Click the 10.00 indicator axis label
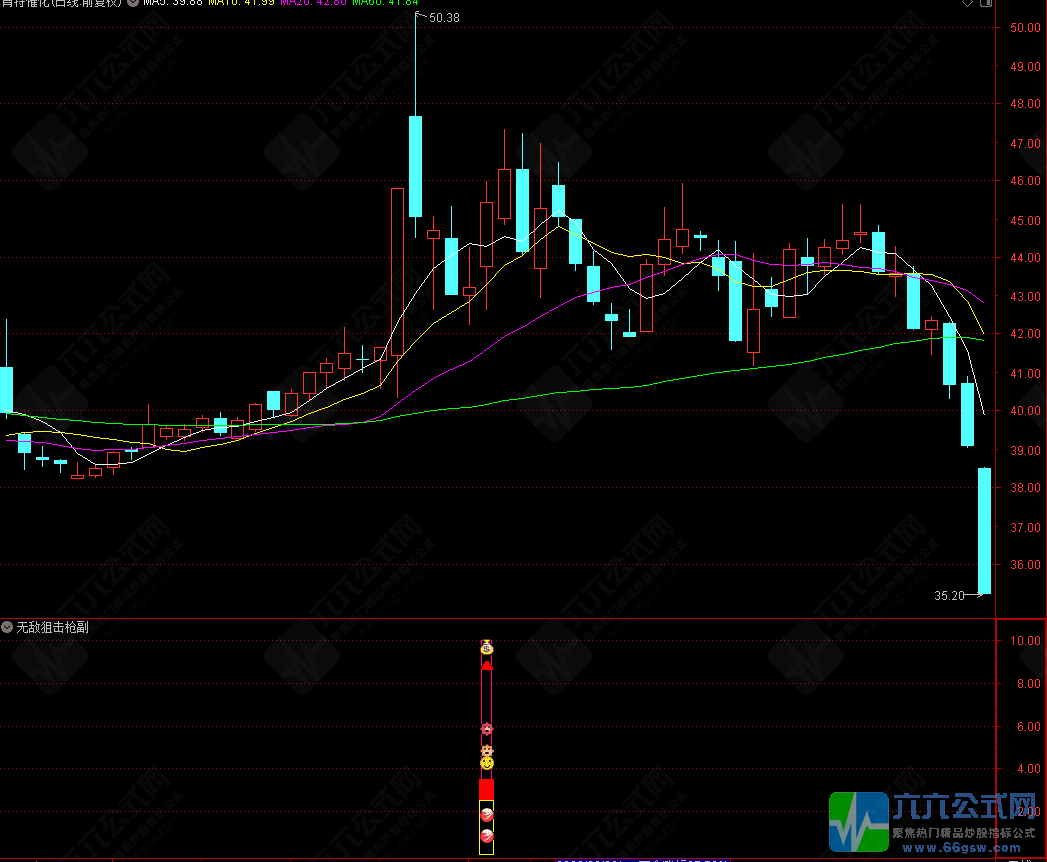 coord(1025,640)
